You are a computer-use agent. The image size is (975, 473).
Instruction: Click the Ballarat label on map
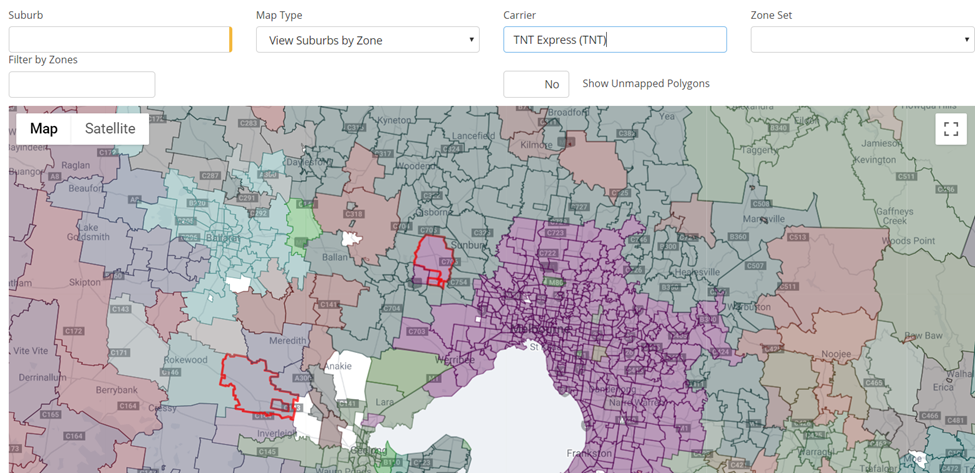coord(223,238)
